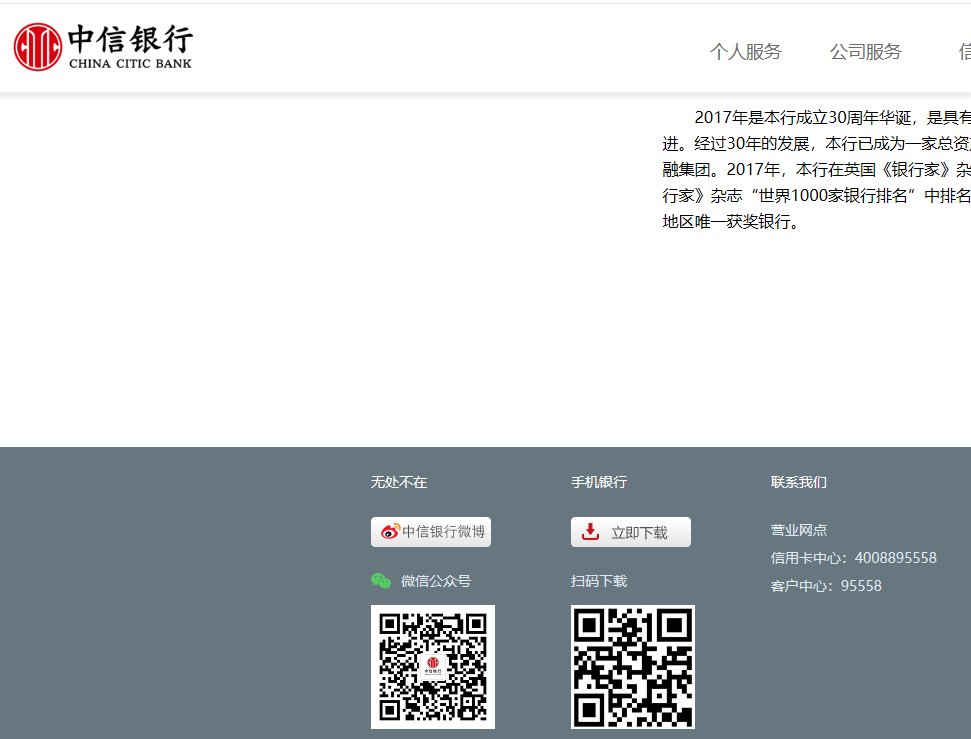This screenshot has width=971, height=739.
Task: Click the 客户中心 number 95558
Action: [862, 585]
